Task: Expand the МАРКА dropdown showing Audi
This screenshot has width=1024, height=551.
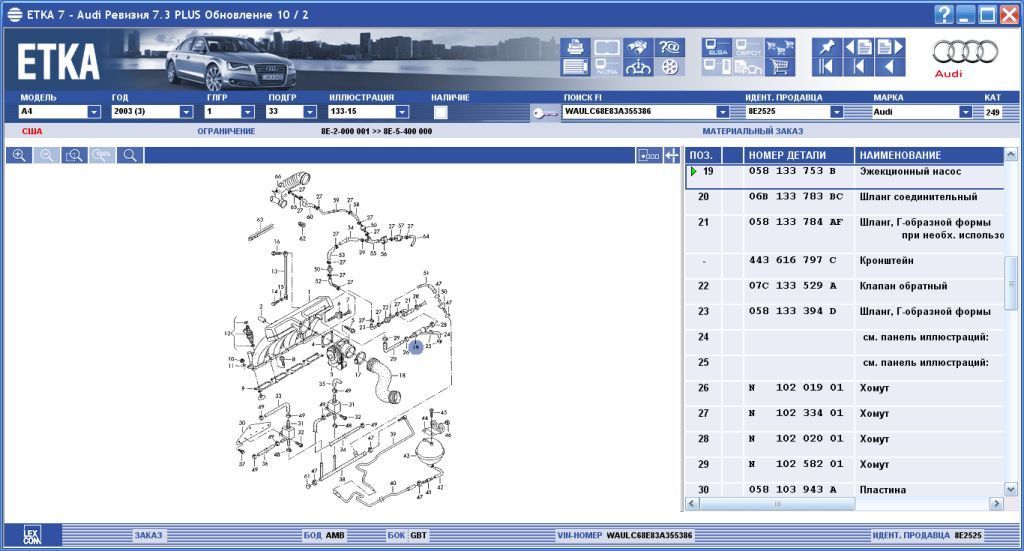Action: click(x=965, y=112)
